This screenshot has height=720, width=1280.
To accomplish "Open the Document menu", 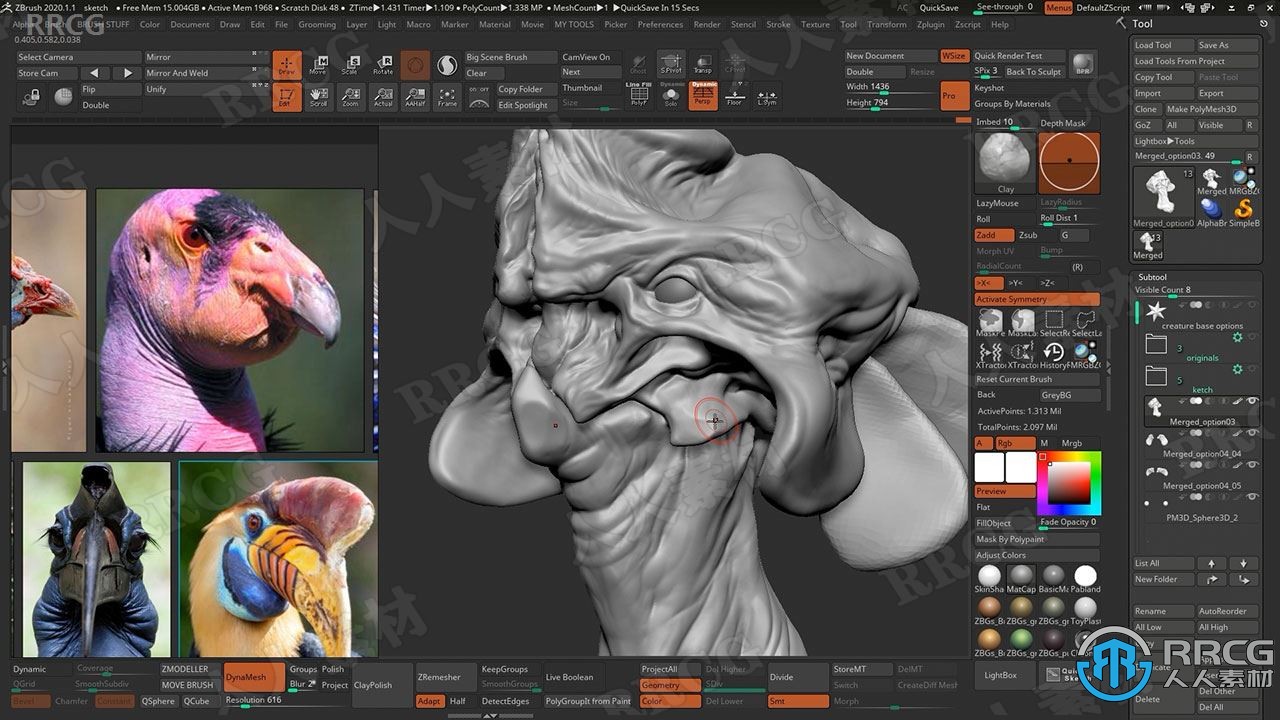I will tap(190, 24).
